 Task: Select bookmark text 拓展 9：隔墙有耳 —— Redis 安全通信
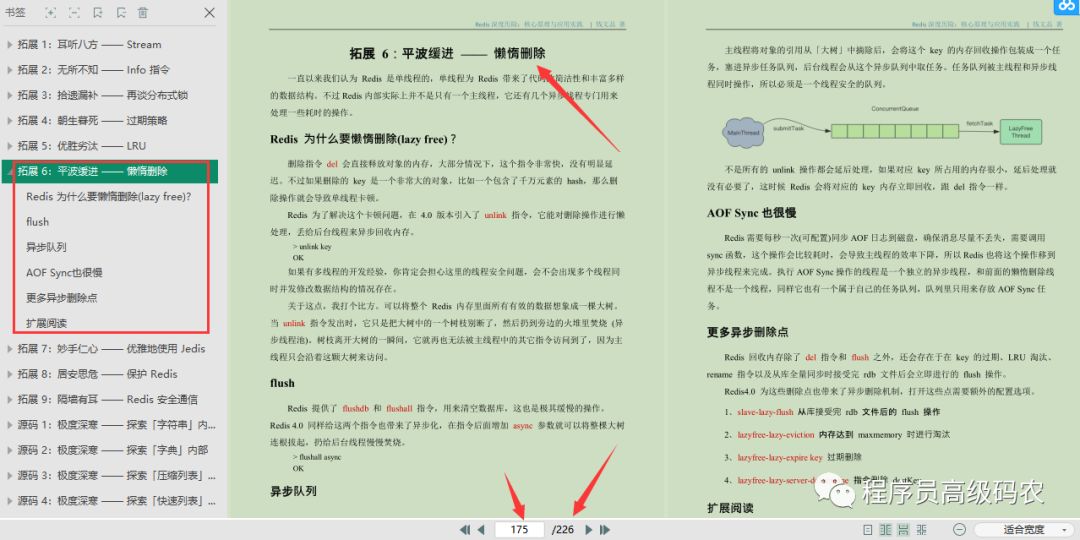tap(107, 399)
